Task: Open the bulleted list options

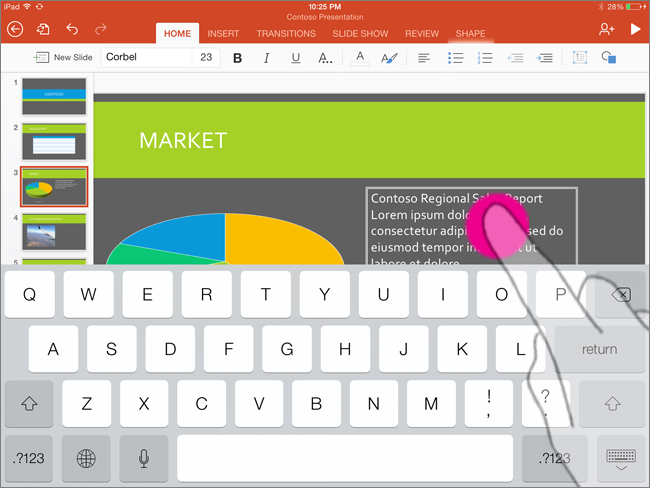Action: point(455,58)
